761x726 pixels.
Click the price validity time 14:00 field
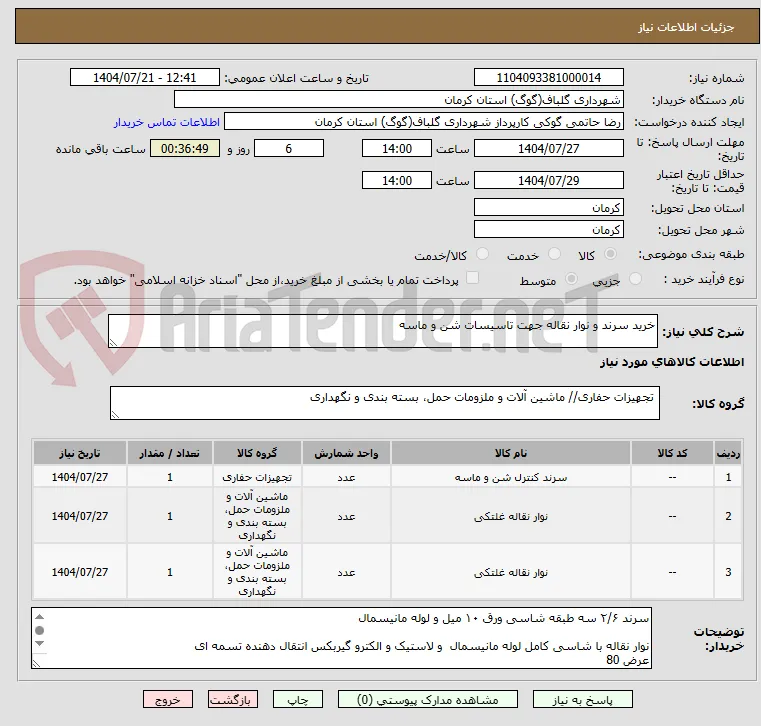click(397, 181)
